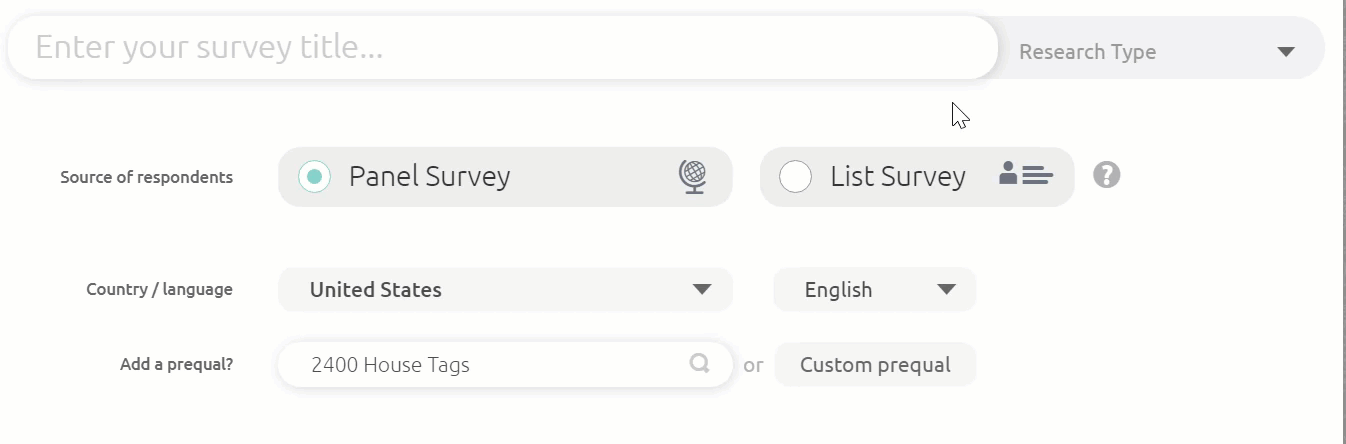
Task: Click the globe icon in Panel Survey
Action: 692,177
